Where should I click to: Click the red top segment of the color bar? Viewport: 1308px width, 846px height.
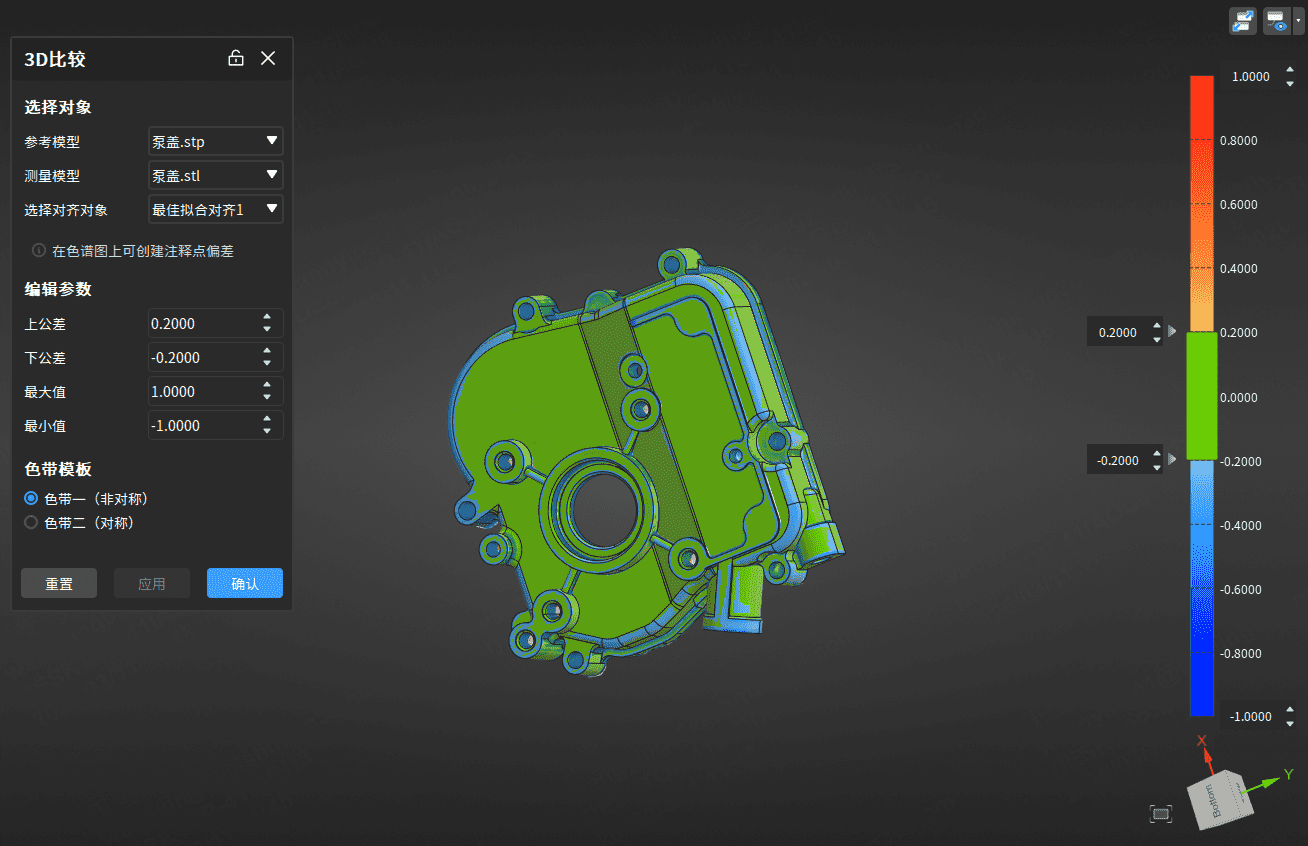pyautogui.click(x=1201, y=108)
